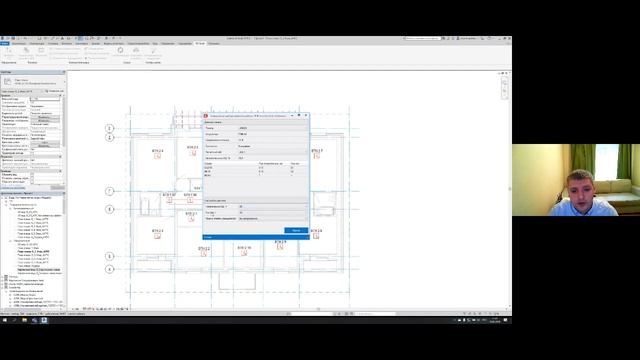This screenshot has width=640, height=360.
Task: Select the bold active floor plan in browser
Action: [33, 252]
